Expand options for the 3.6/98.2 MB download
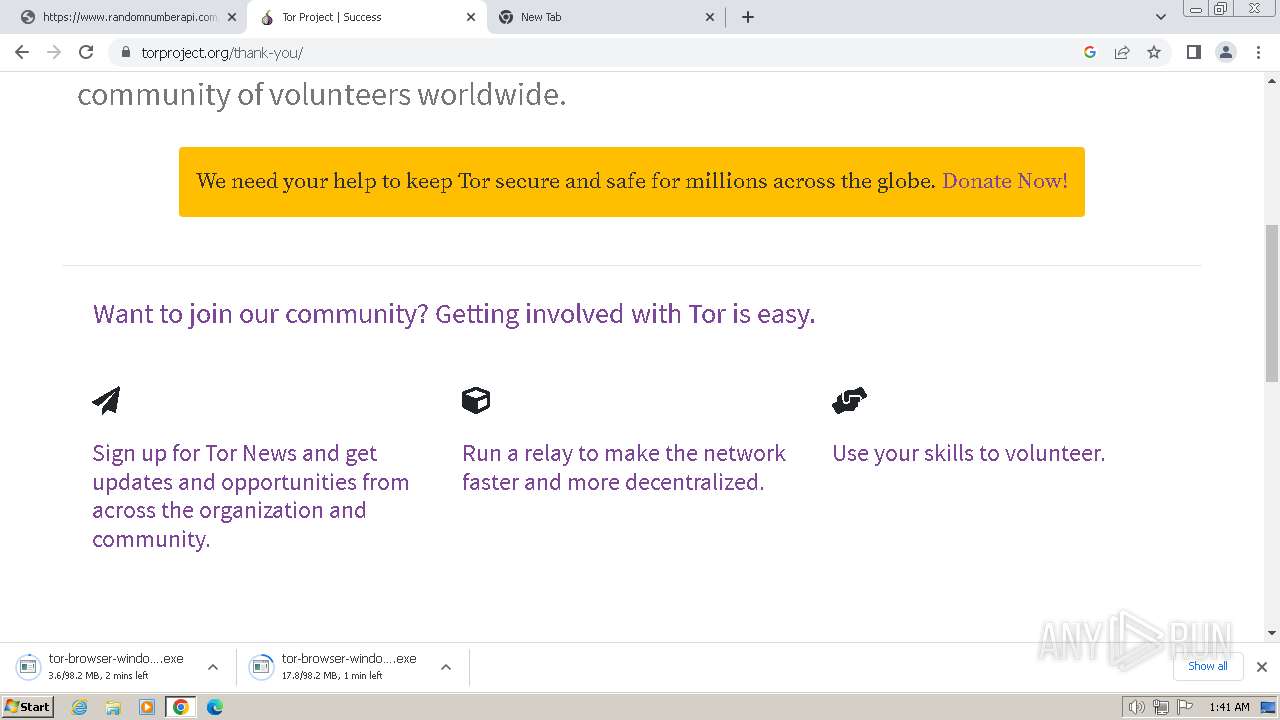1280x720 pixels. (213, 667)
